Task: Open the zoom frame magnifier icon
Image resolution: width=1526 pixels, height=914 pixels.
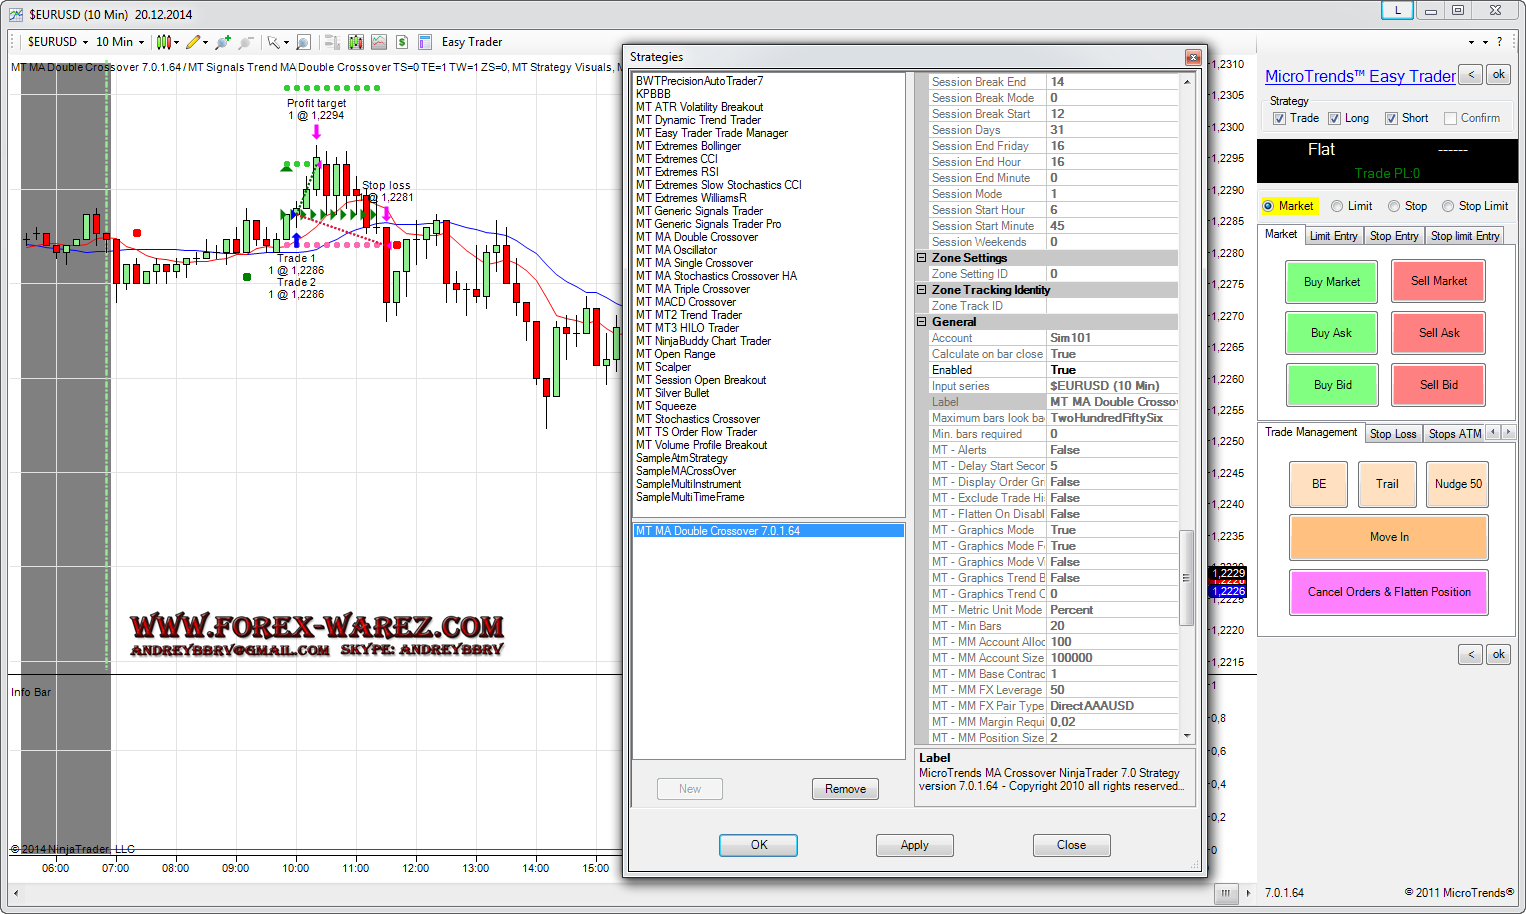Action: point(303,42)
